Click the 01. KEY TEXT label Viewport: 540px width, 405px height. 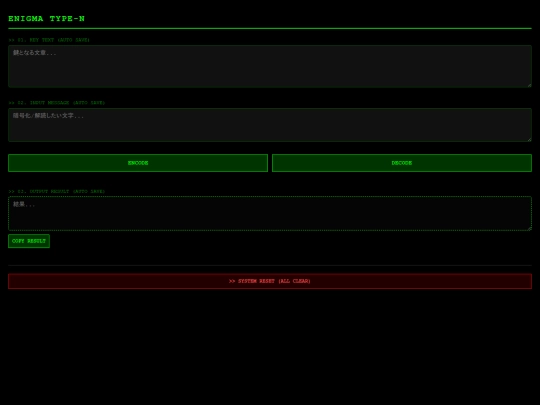(49, 40)
